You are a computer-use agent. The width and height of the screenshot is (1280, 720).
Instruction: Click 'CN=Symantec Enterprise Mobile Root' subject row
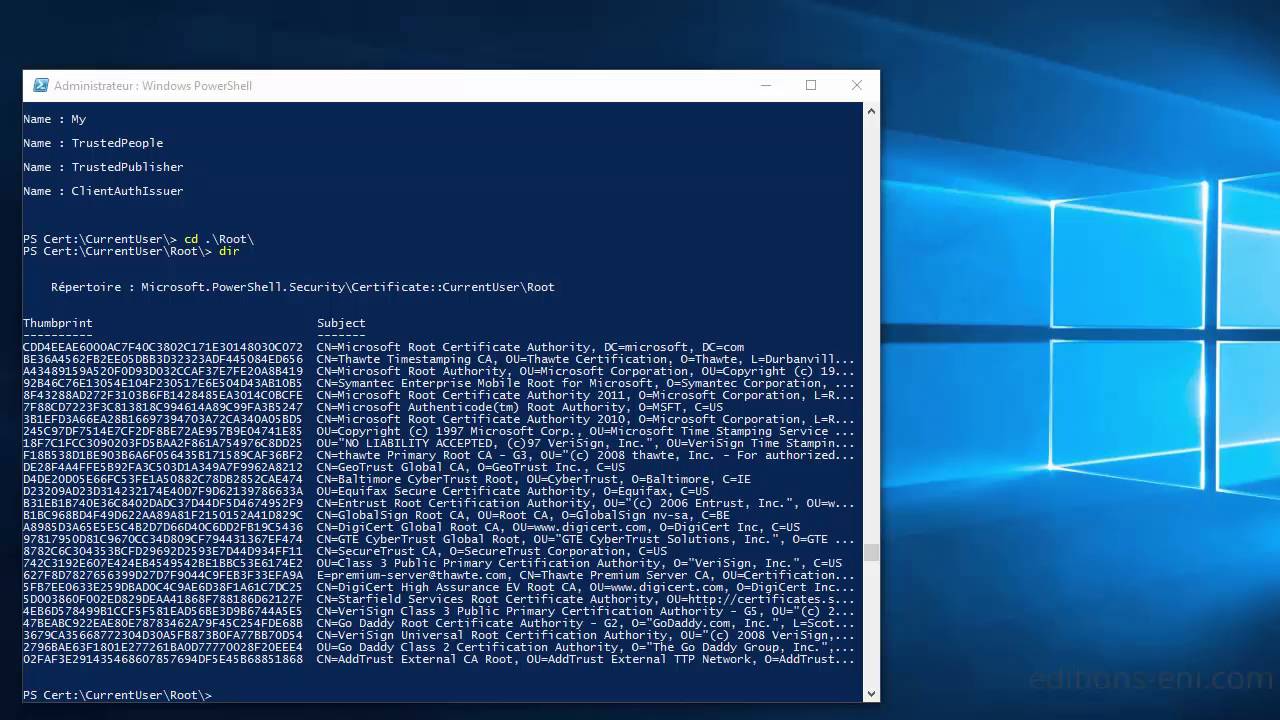click(x=586, y=383)
